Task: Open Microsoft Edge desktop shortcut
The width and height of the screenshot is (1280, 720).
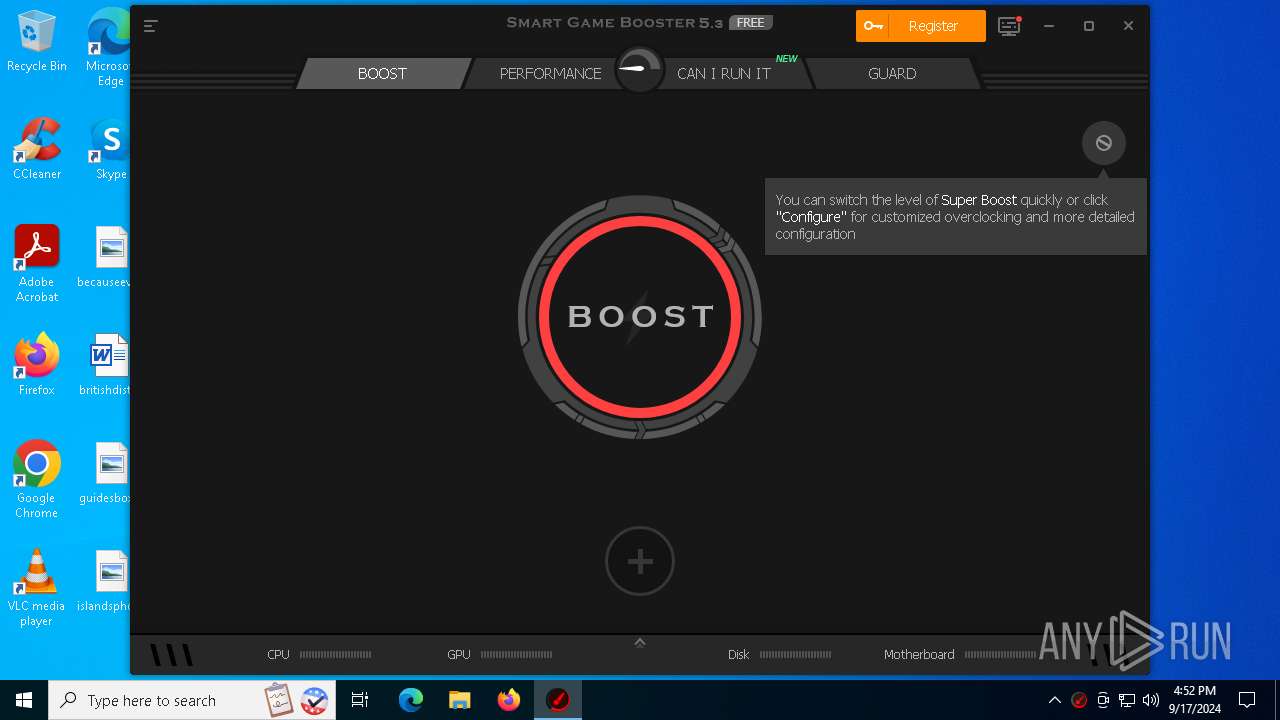Action: pos(111,48)
